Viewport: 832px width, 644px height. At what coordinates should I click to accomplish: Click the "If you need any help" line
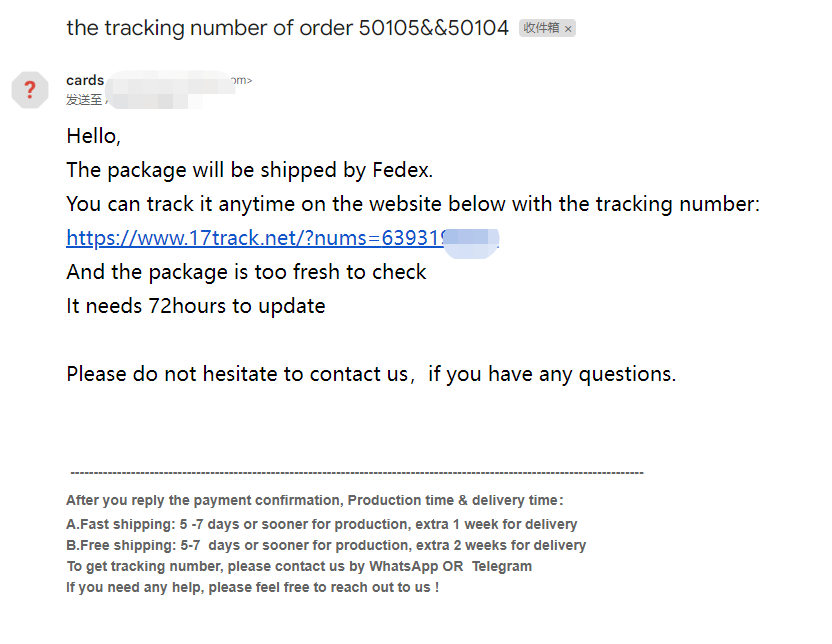(x=252, y=587)
